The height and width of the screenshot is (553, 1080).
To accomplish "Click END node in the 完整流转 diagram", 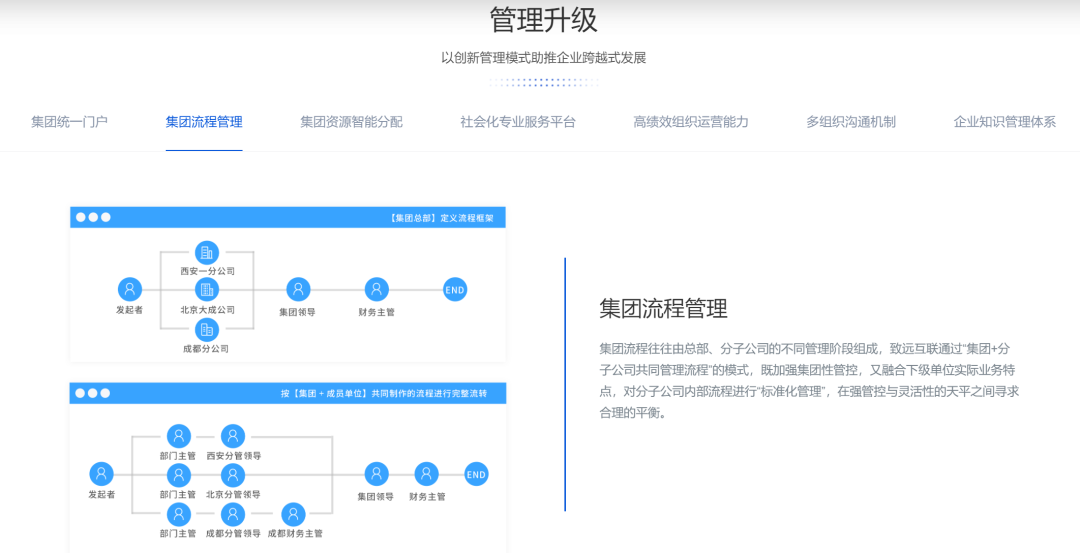I will [476, 474].
